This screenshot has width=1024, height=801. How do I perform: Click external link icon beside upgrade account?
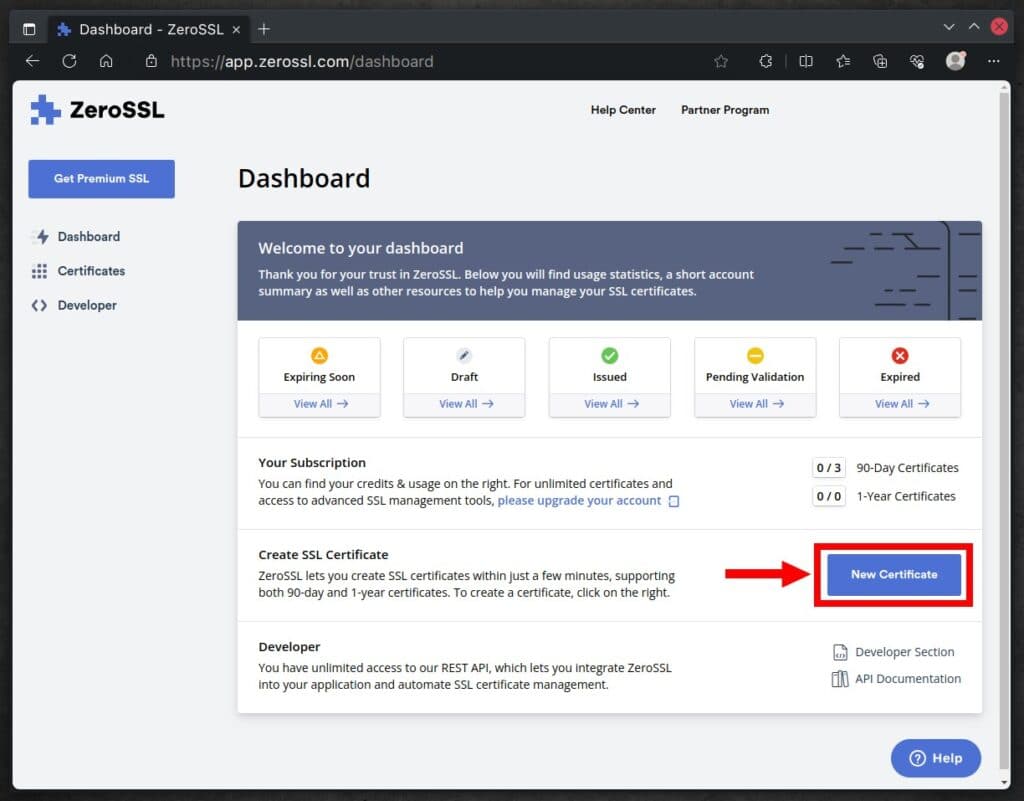click(x=674, y=501)
